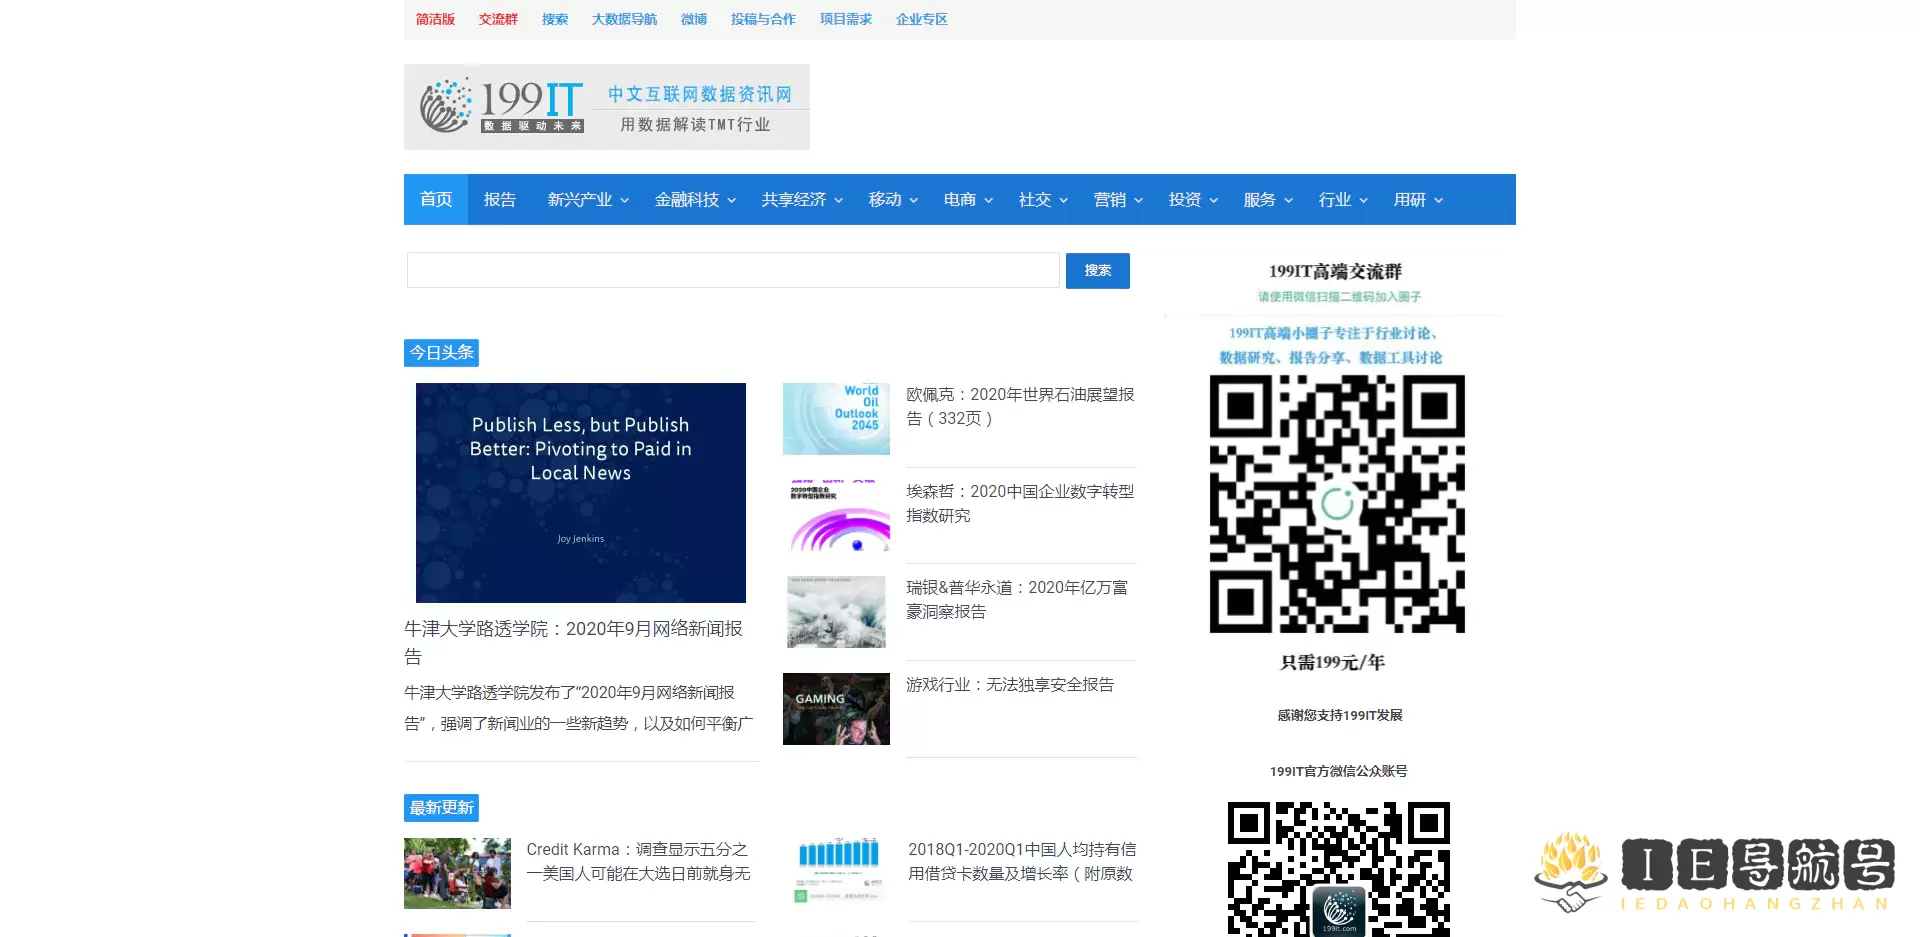Expand the 电商 dropdown in navbar
This screenshot has height=937, width=1920.
pos(968,200)
